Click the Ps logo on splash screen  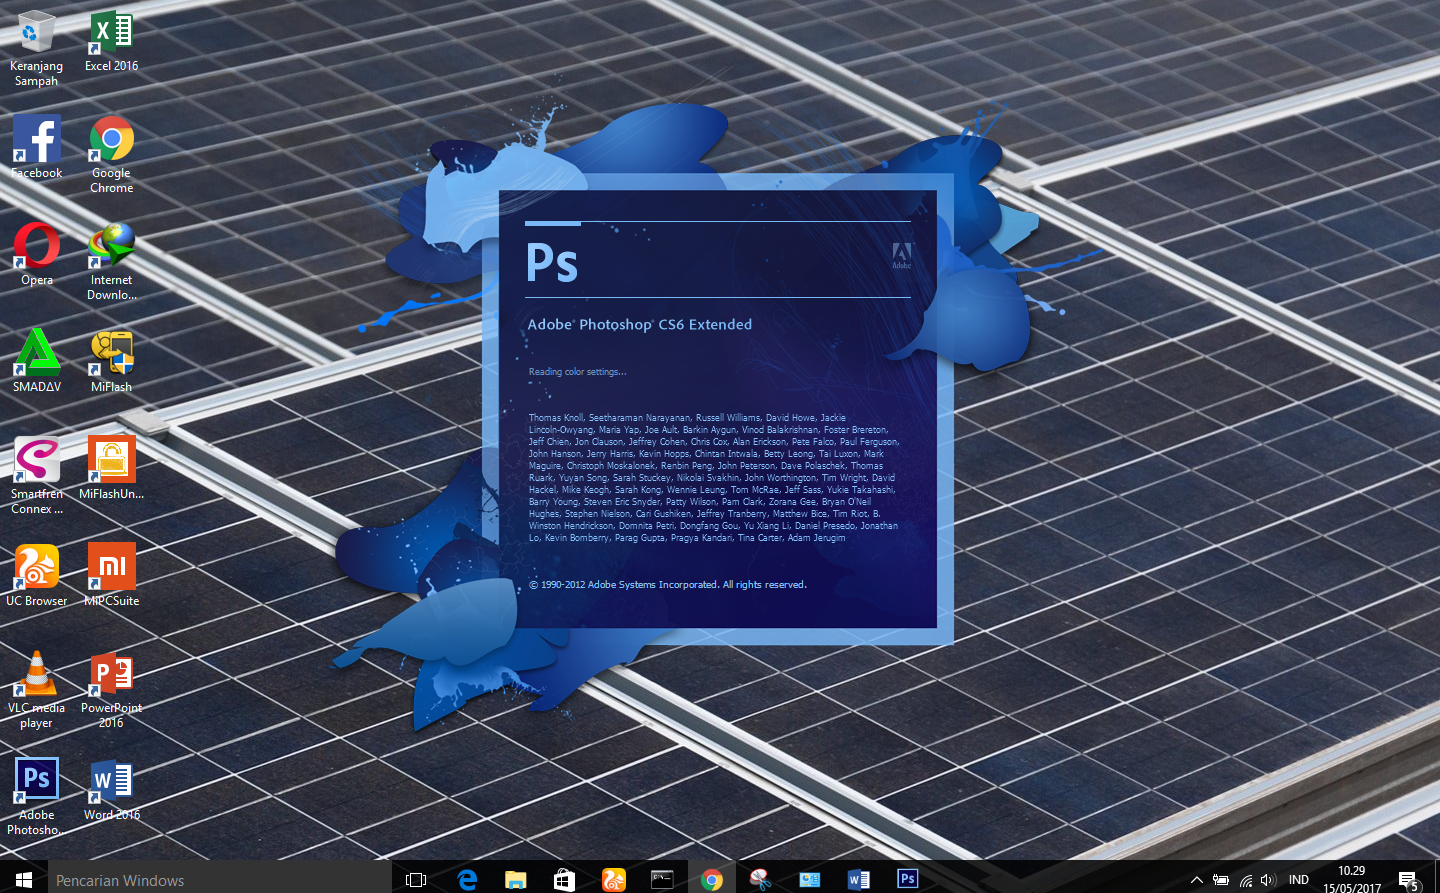552,262
